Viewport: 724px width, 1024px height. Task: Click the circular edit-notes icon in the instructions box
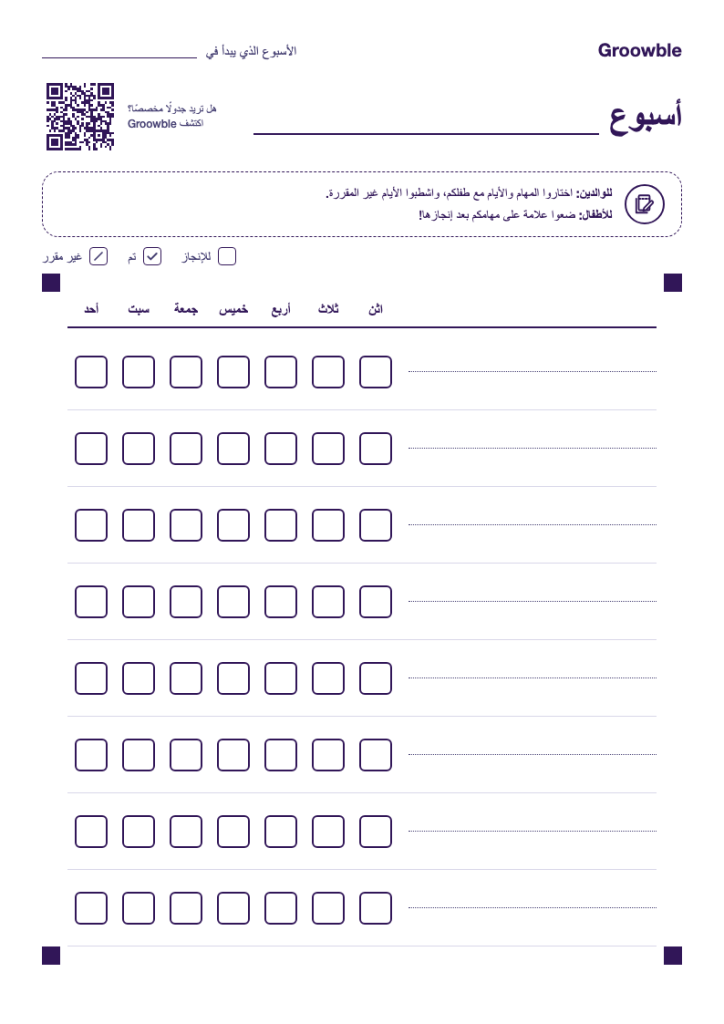click(x=644, y=204)
